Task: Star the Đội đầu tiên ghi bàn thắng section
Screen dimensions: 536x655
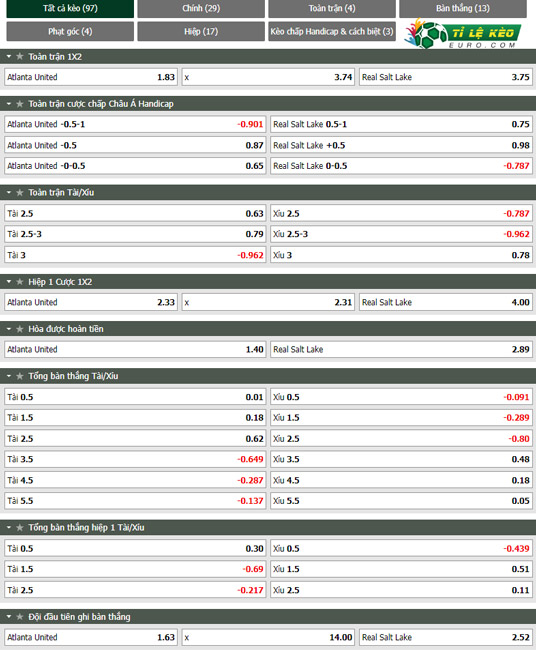Action: (x=20, y=617)
